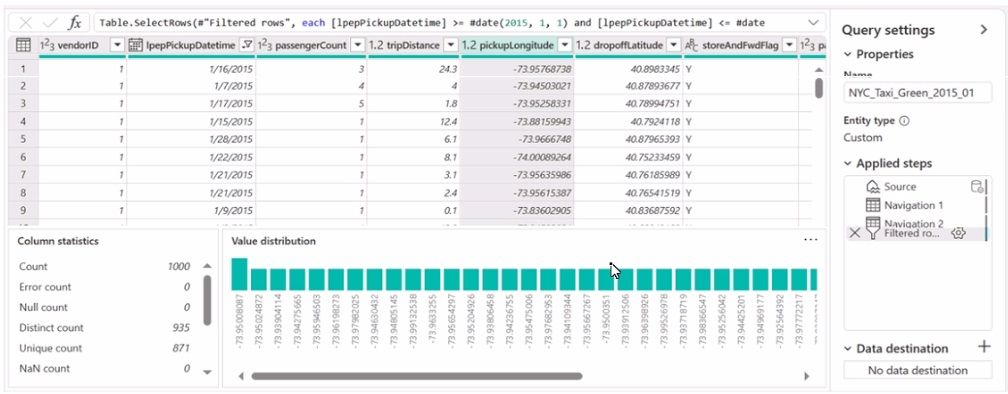Click row number 5 header
This screenshot has width=1008, height=394.
[x=23, y=139]
